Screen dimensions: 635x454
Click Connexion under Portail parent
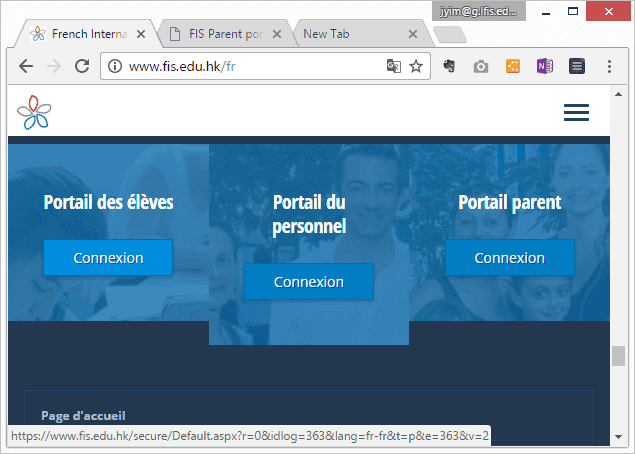(x=509, y=258)
